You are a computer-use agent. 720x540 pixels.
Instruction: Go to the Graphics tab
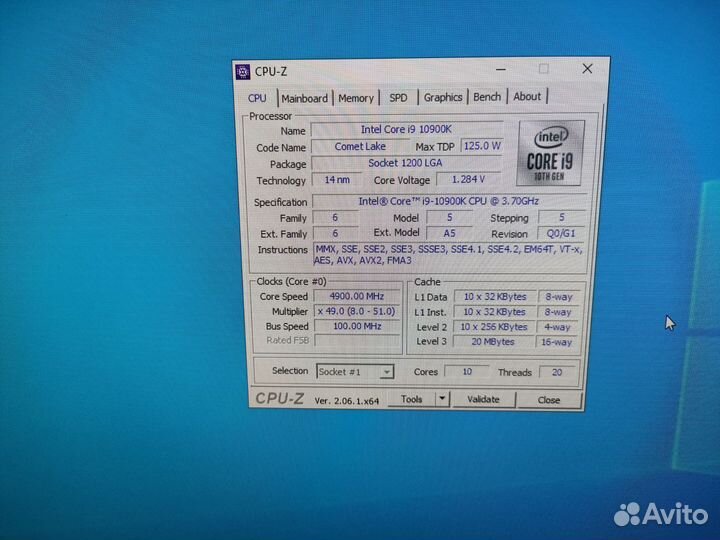pyautogui.click(x=443, y=97)
